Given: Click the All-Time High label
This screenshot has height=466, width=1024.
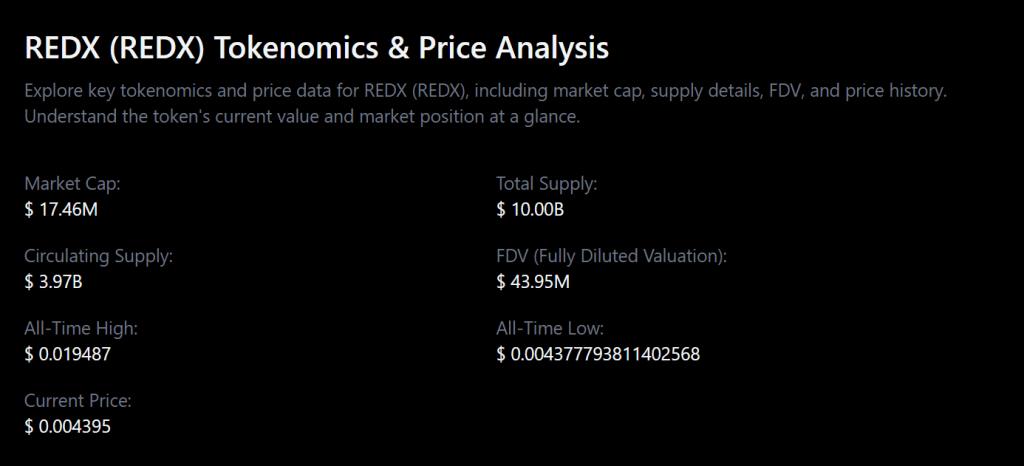Looking at the screenshot, I should point(81,328).
